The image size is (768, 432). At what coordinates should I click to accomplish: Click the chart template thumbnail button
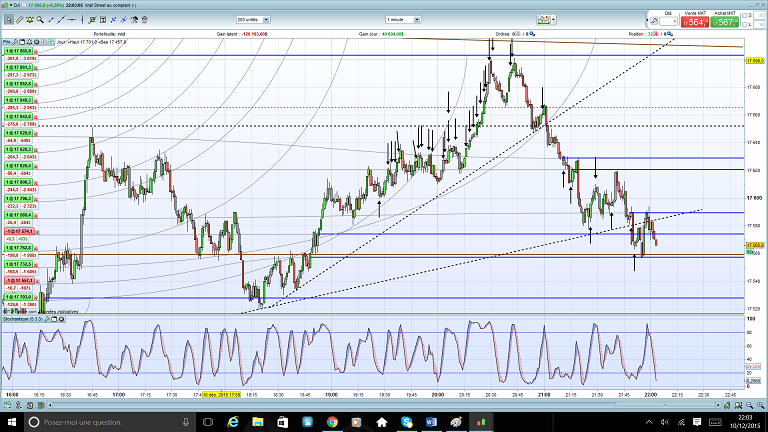(x=543, y=20)
